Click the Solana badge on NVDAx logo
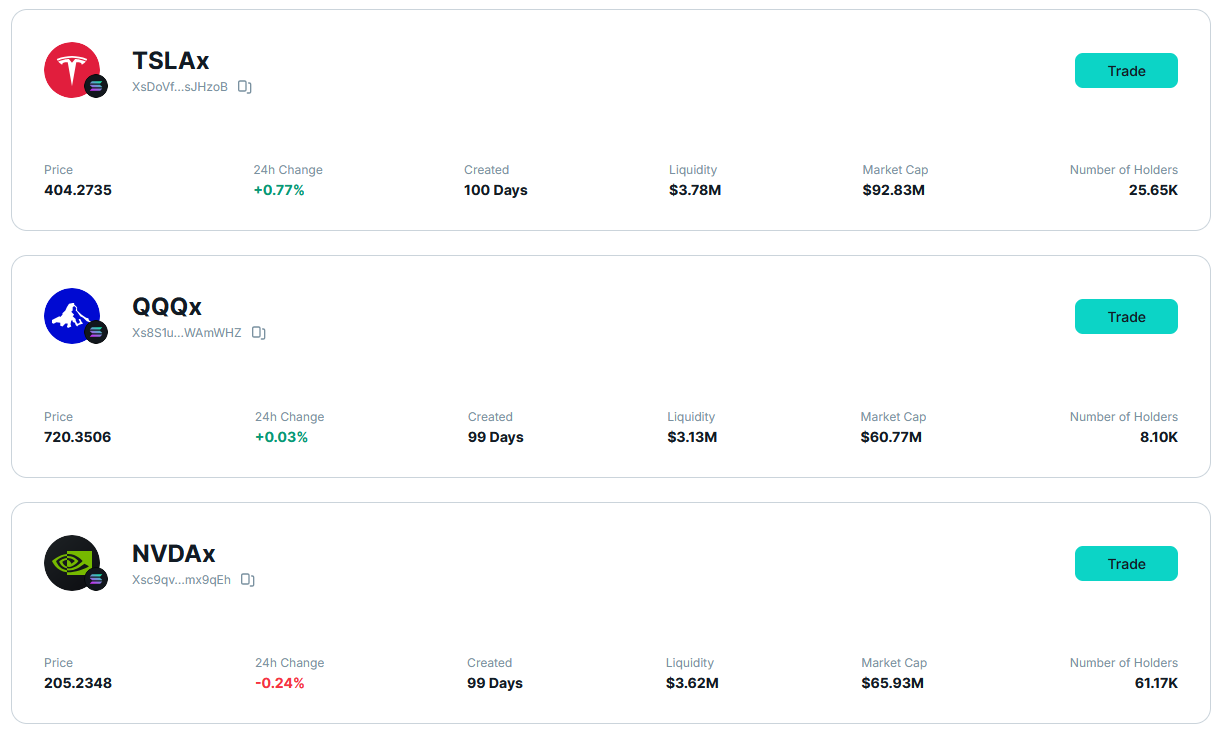The image size is (1226, 734). tap(96, 579)
